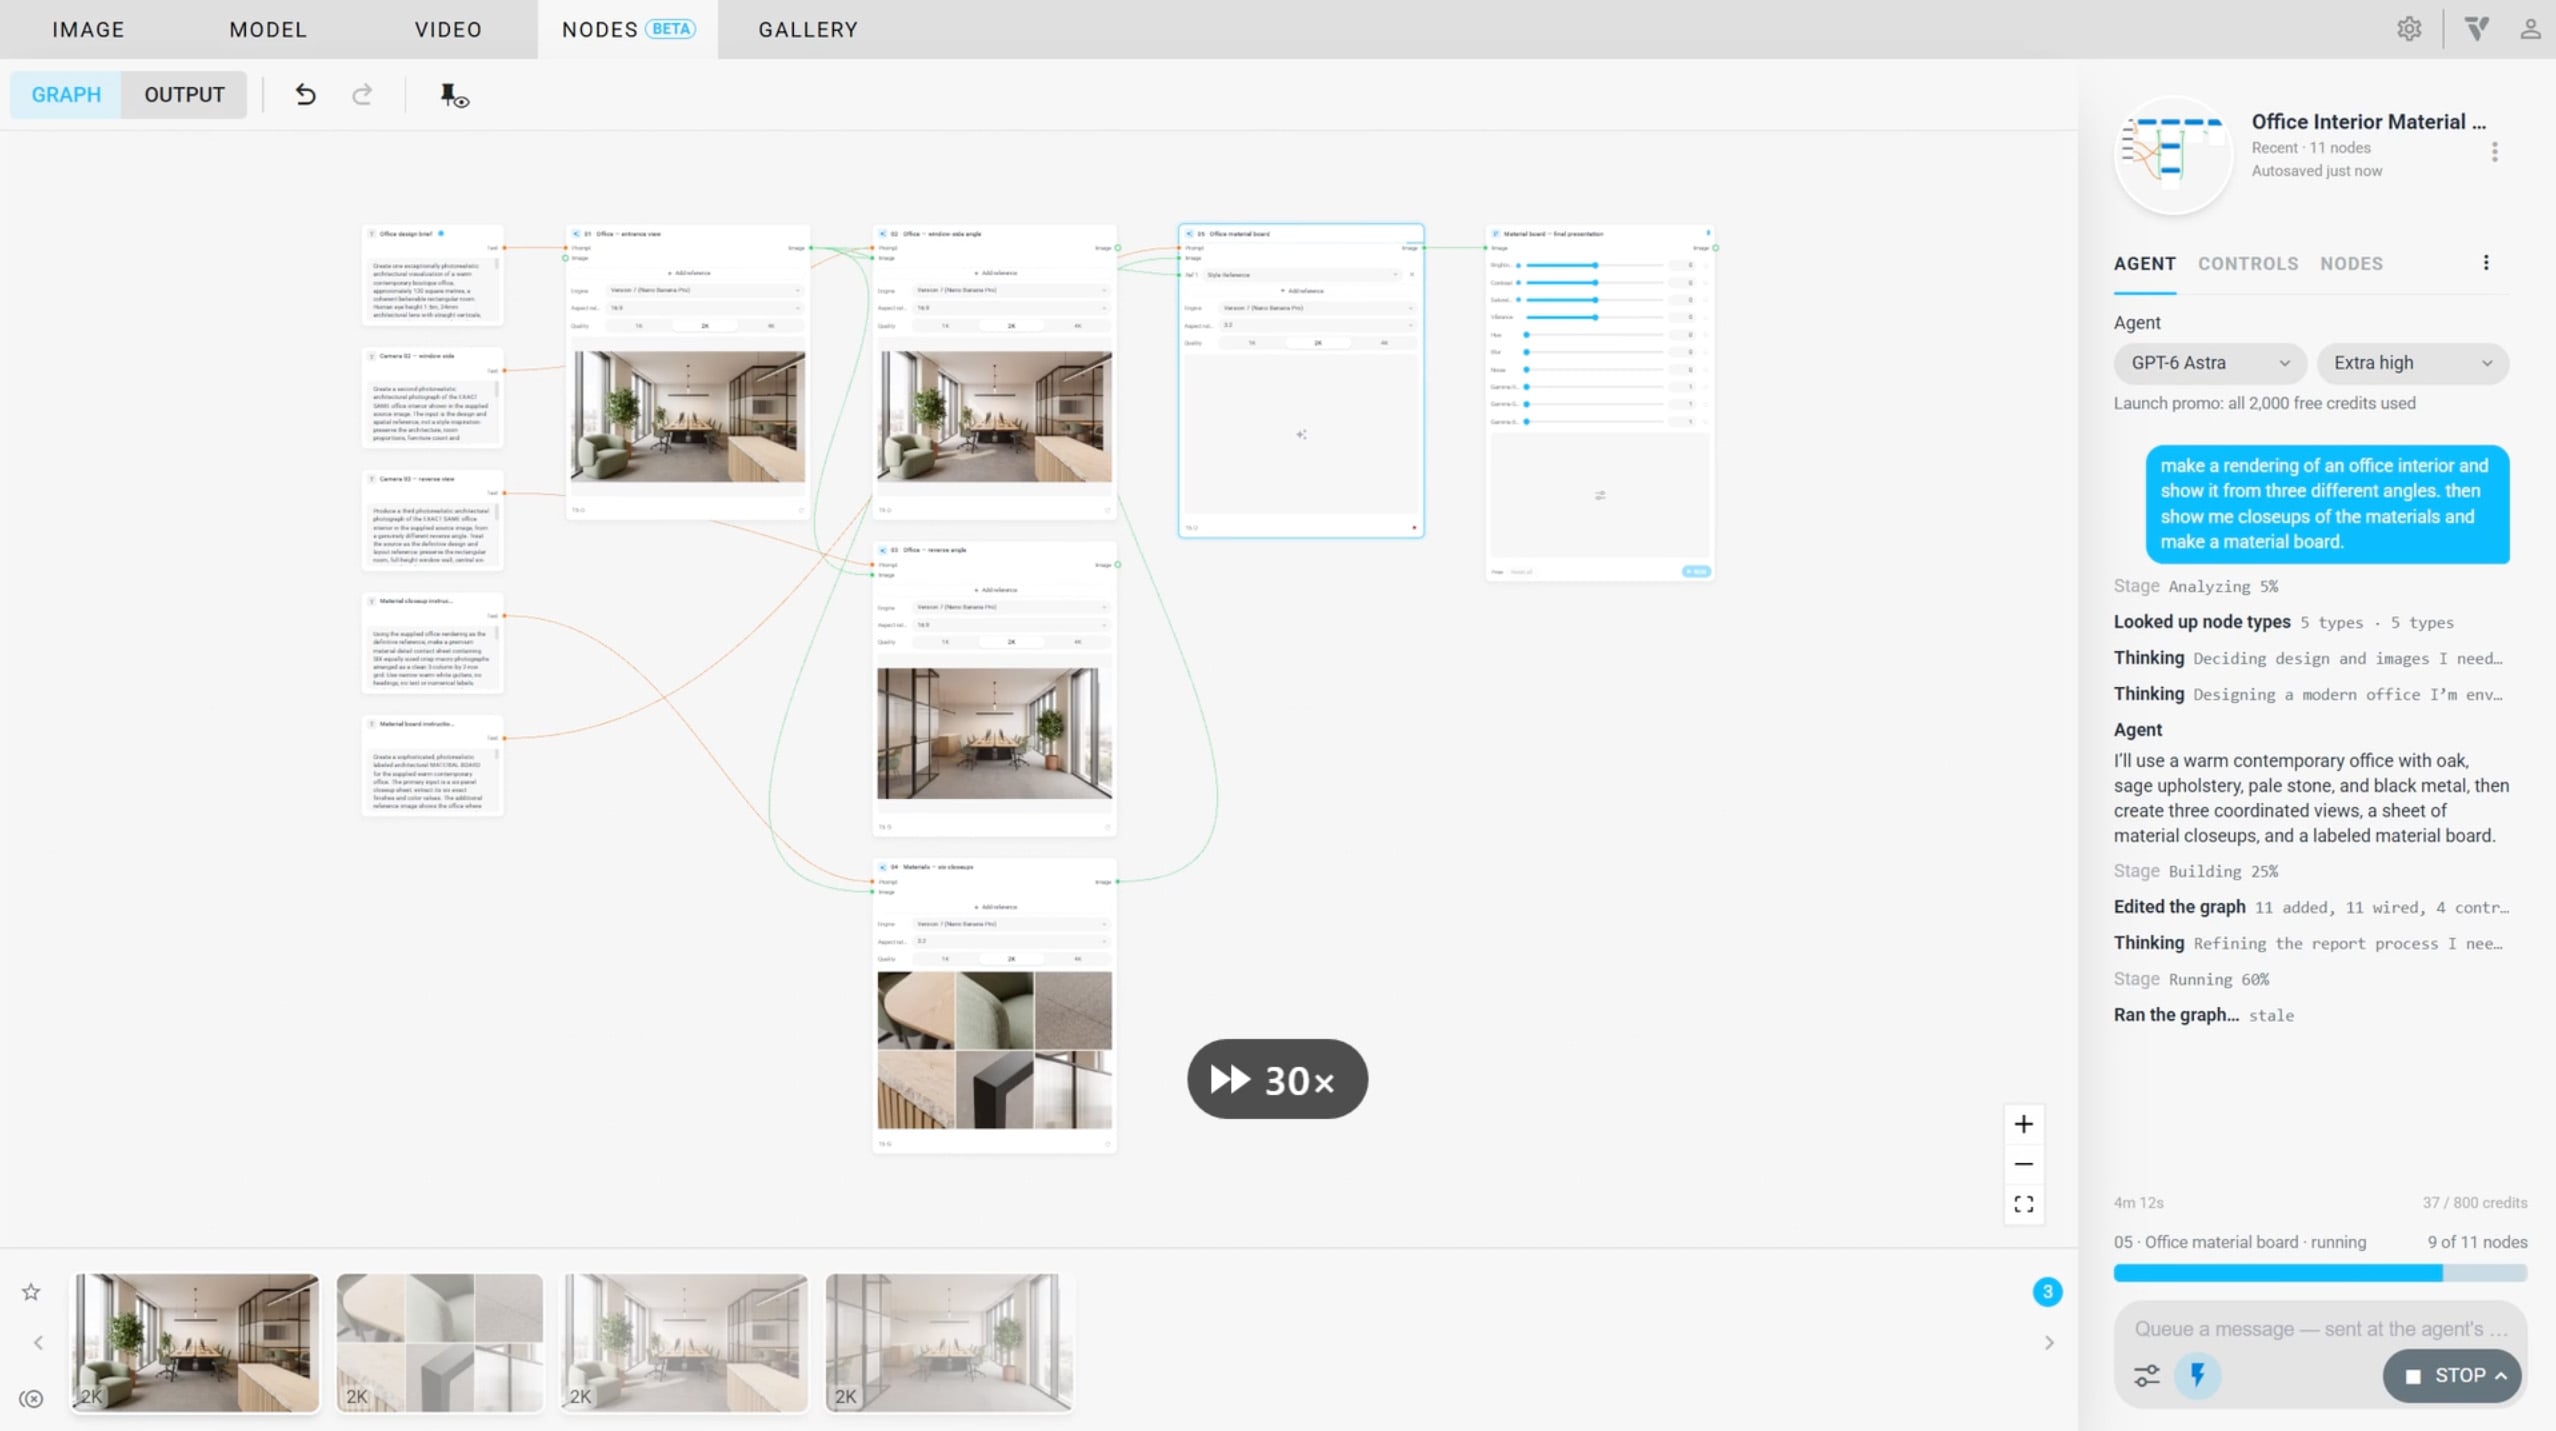Click the Queue a message input field

click(2320, 1329)
